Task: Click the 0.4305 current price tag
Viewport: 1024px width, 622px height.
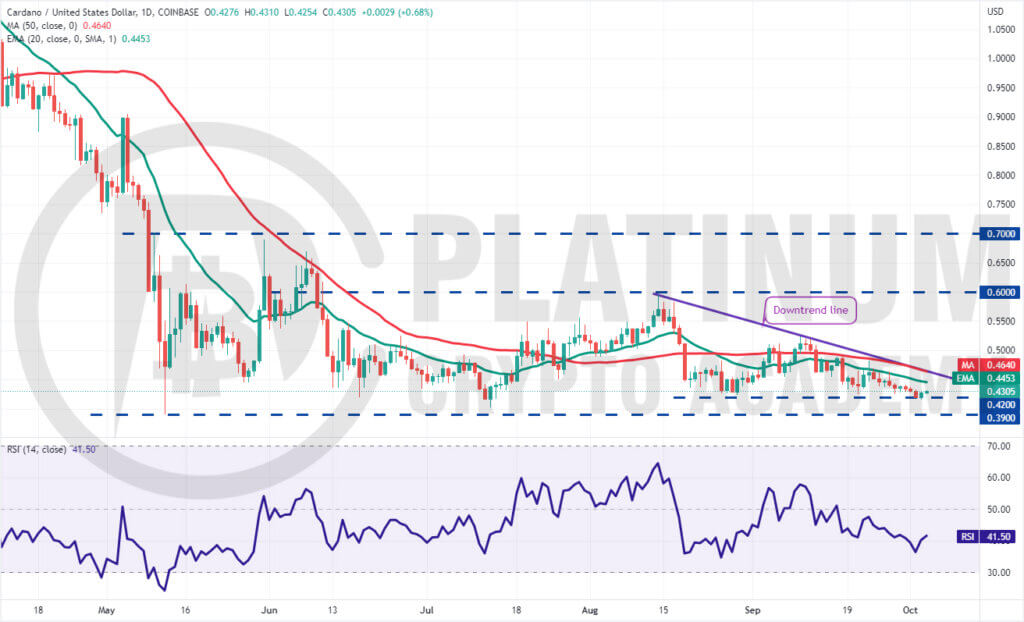Action: point(1000,391)
